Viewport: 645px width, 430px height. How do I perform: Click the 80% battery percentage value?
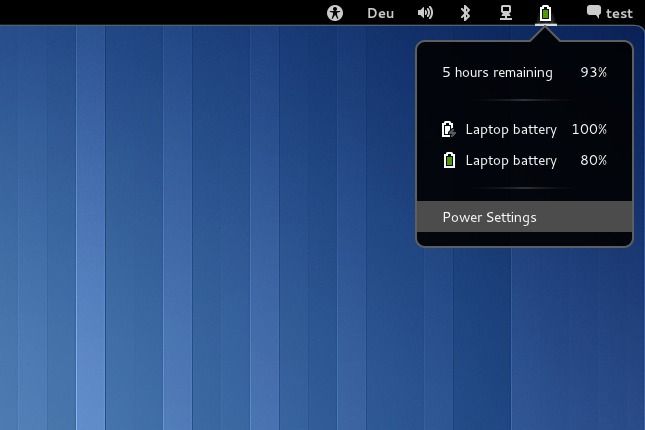[x=593, y=160]
